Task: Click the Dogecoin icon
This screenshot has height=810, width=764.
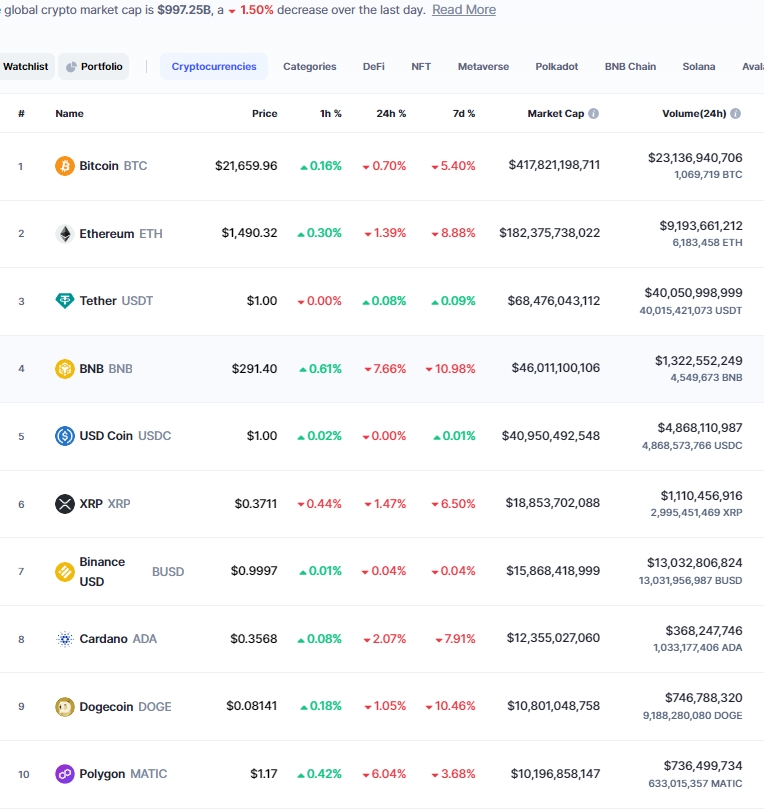Action: (64, 706)
